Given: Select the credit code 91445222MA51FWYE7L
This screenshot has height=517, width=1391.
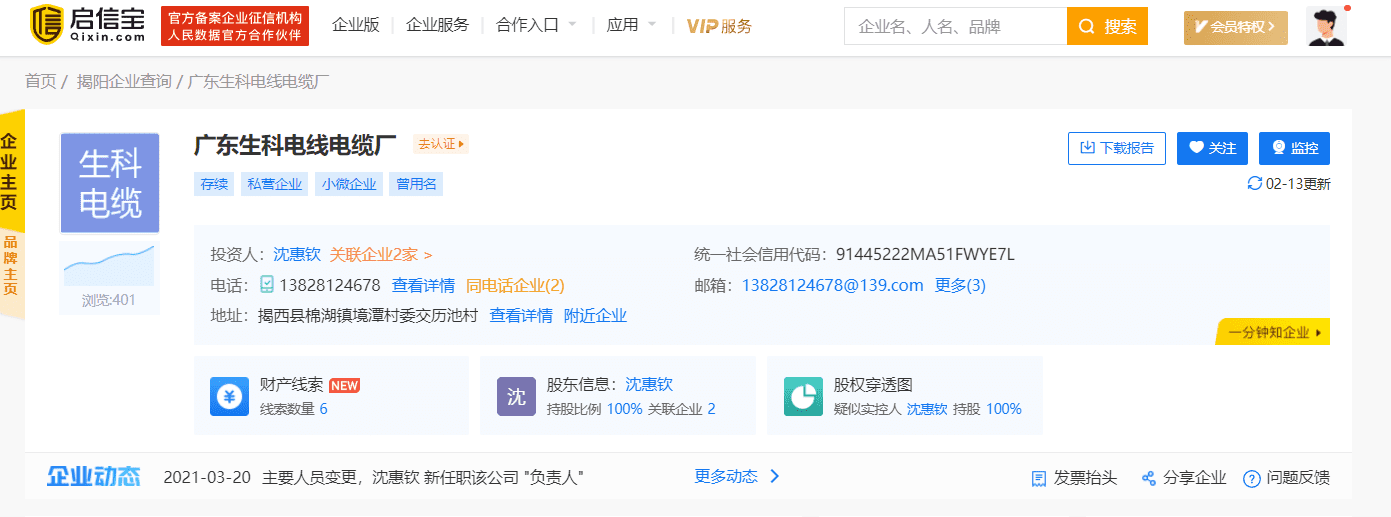Looking at the screenshot, I should click(925, 255).
